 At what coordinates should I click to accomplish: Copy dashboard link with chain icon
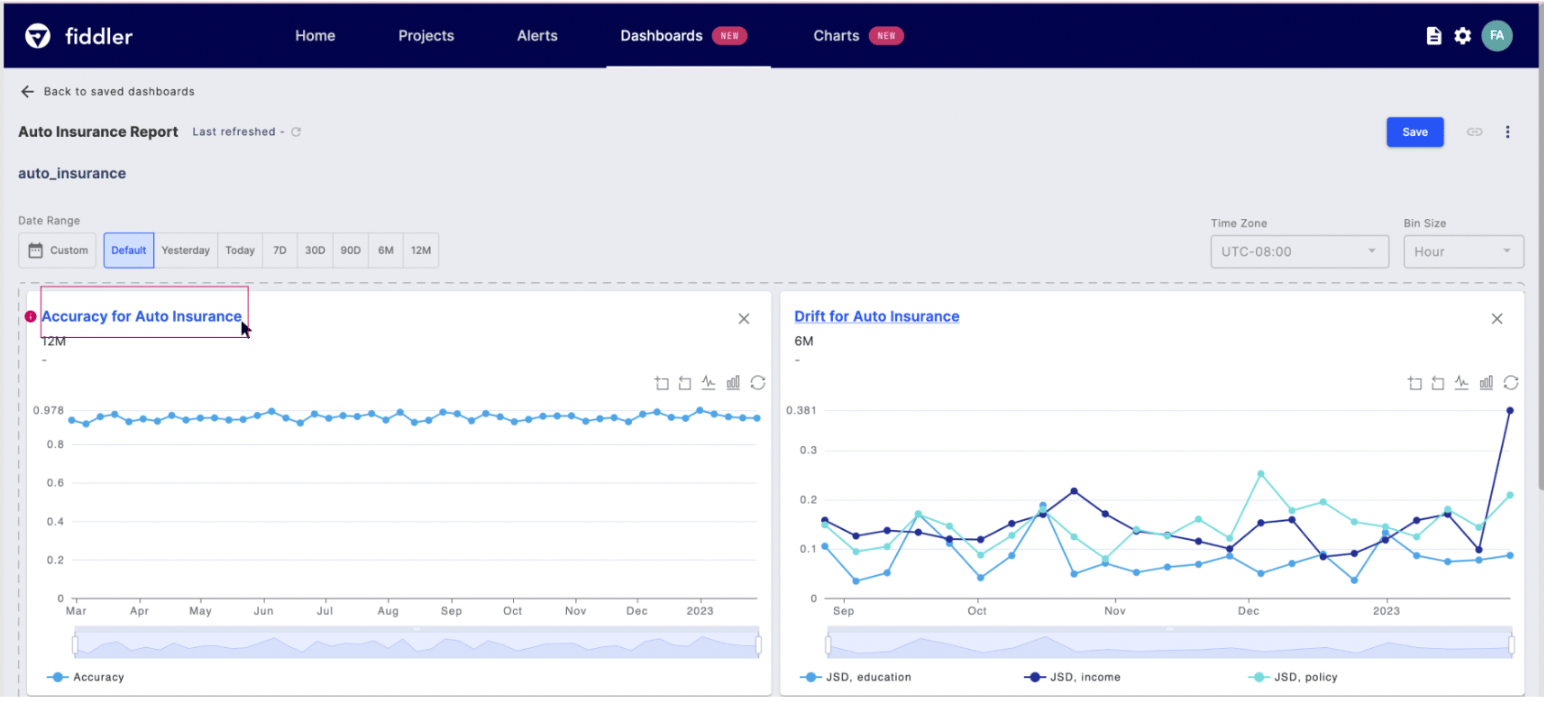pos(1474,132)
